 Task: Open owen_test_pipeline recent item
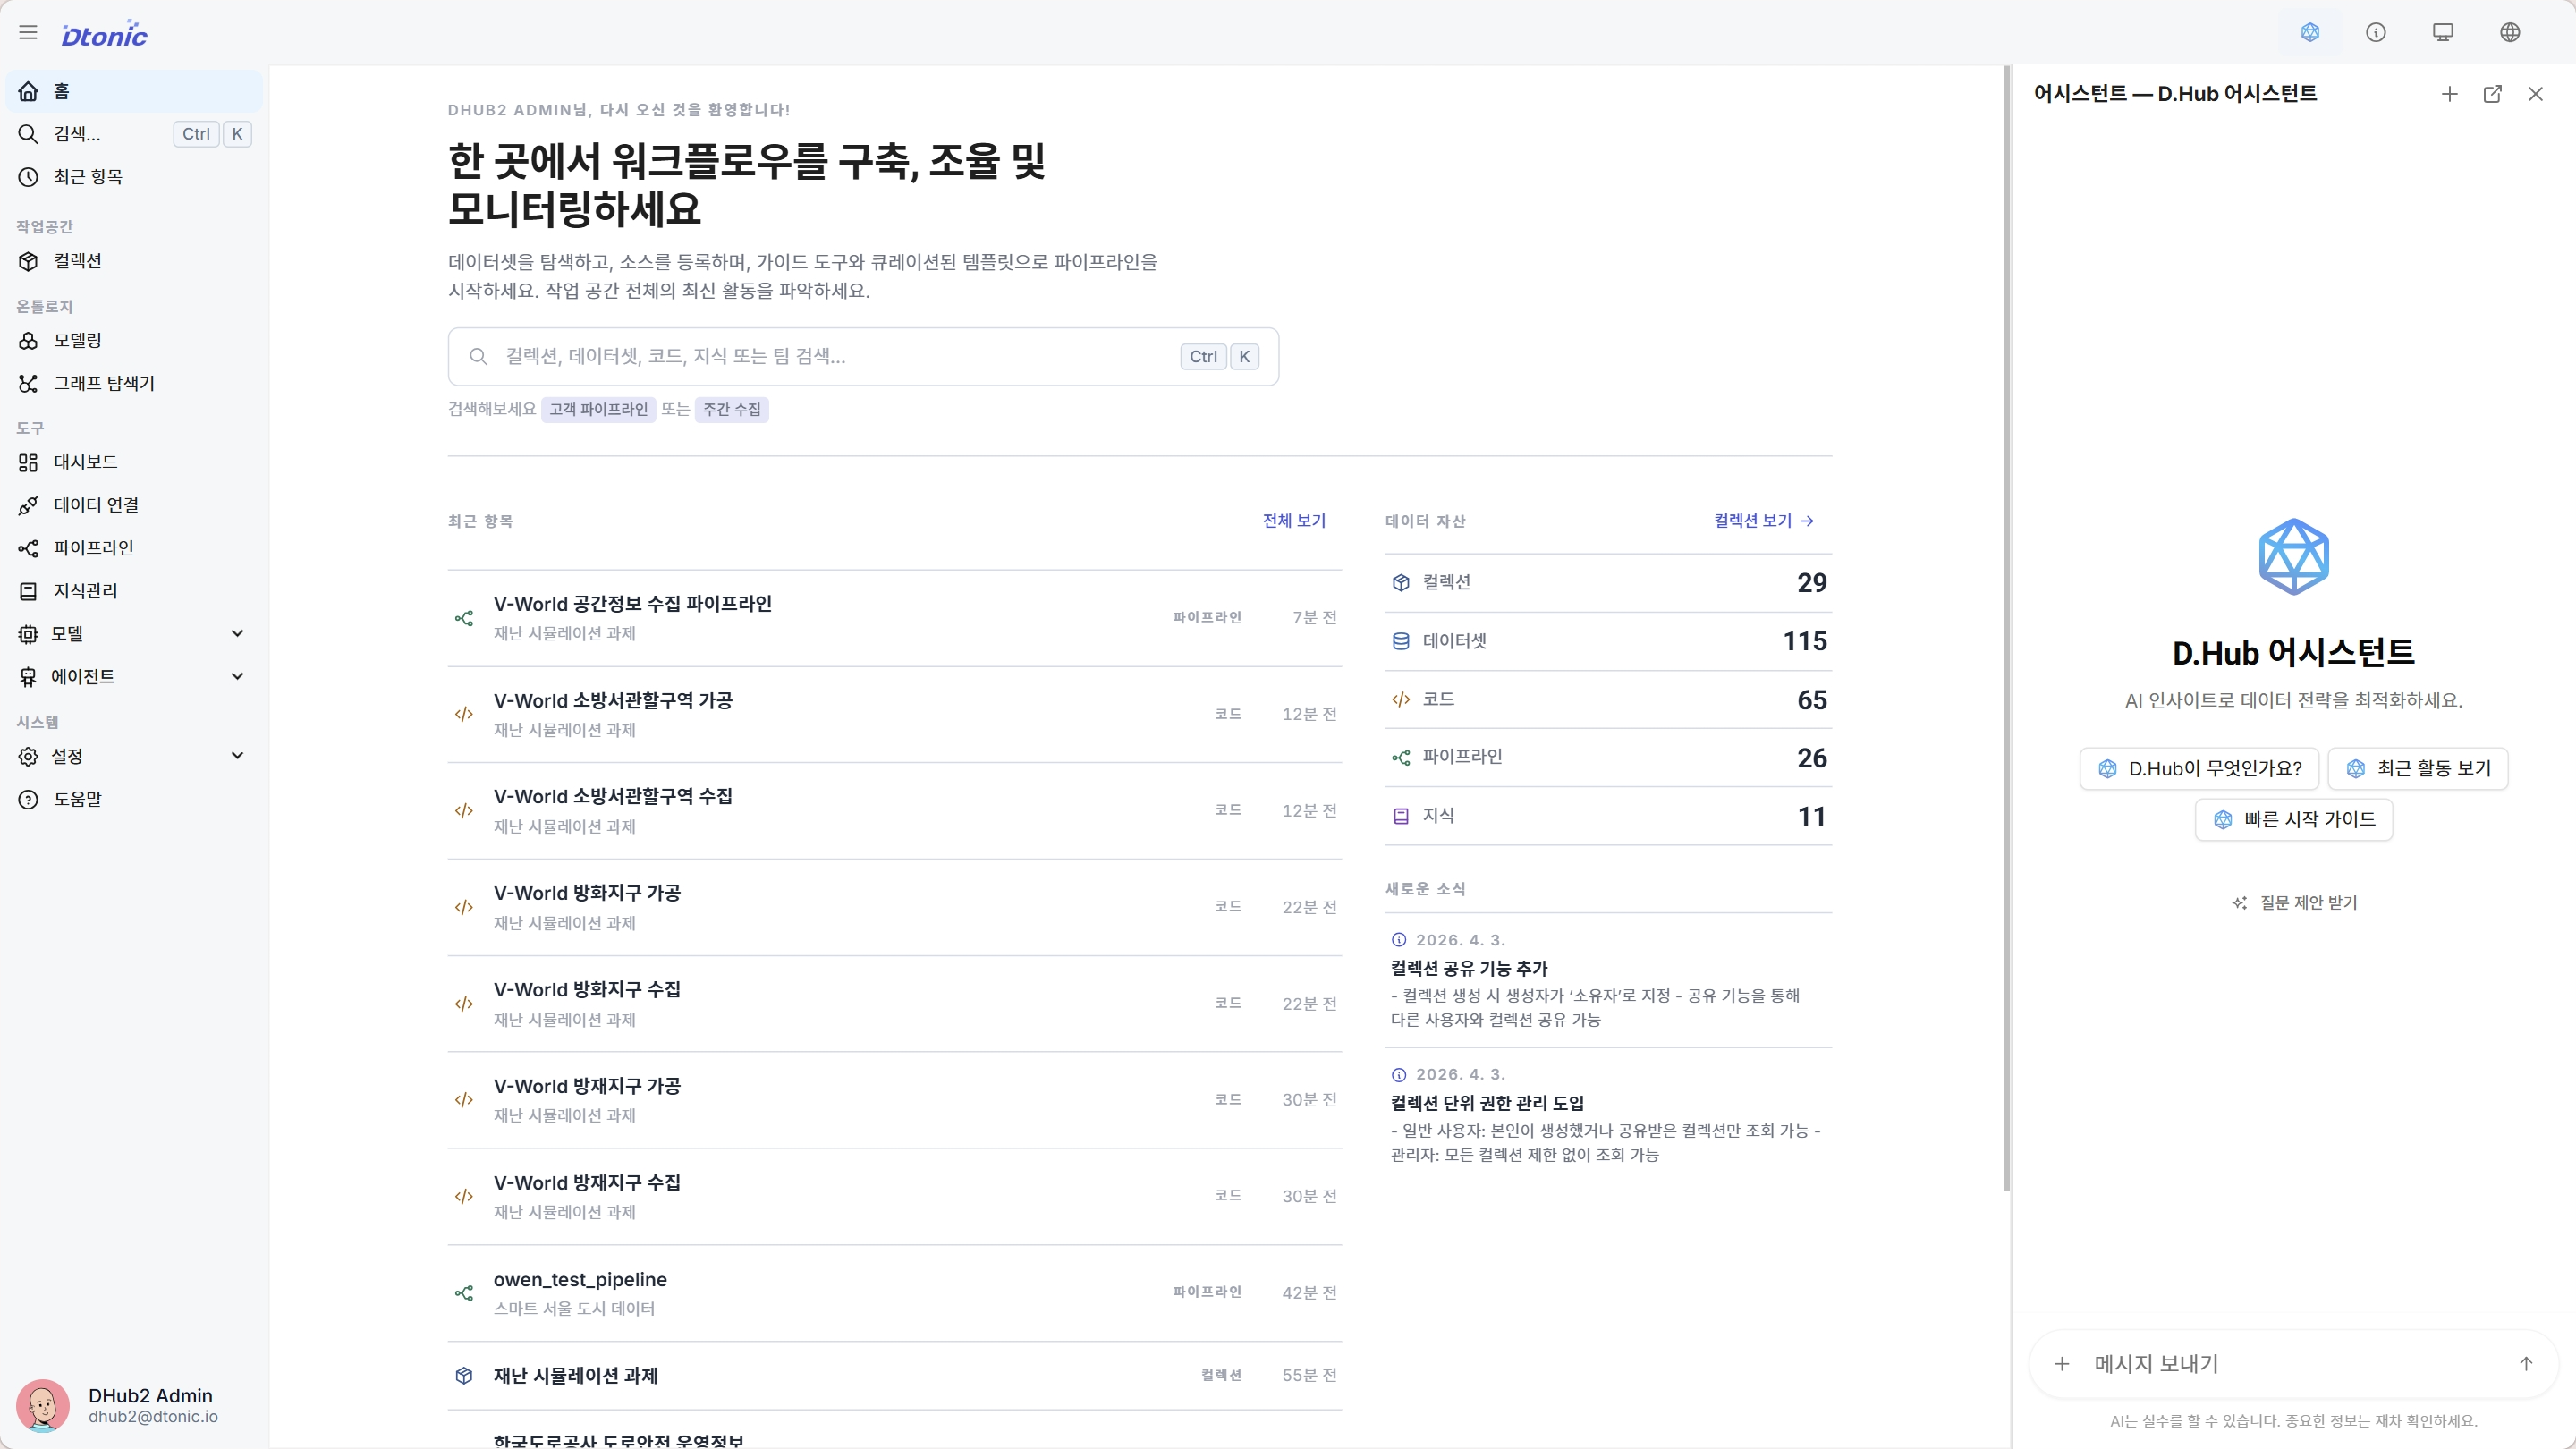click(894, 1293)
